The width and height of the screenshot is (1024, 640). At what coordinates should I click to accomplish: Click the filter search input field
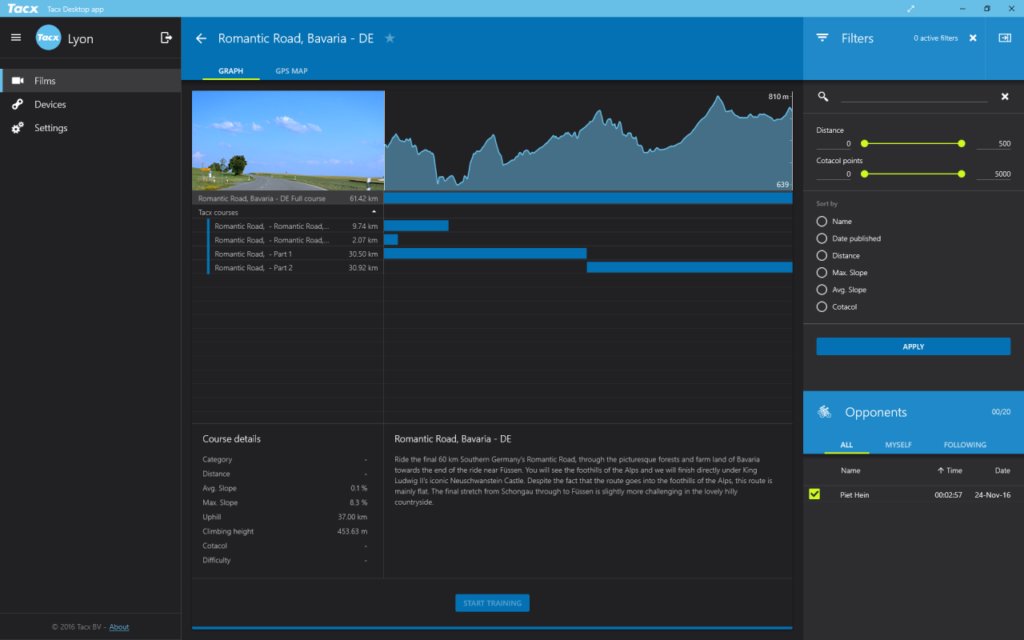click(x=914, y=96)
